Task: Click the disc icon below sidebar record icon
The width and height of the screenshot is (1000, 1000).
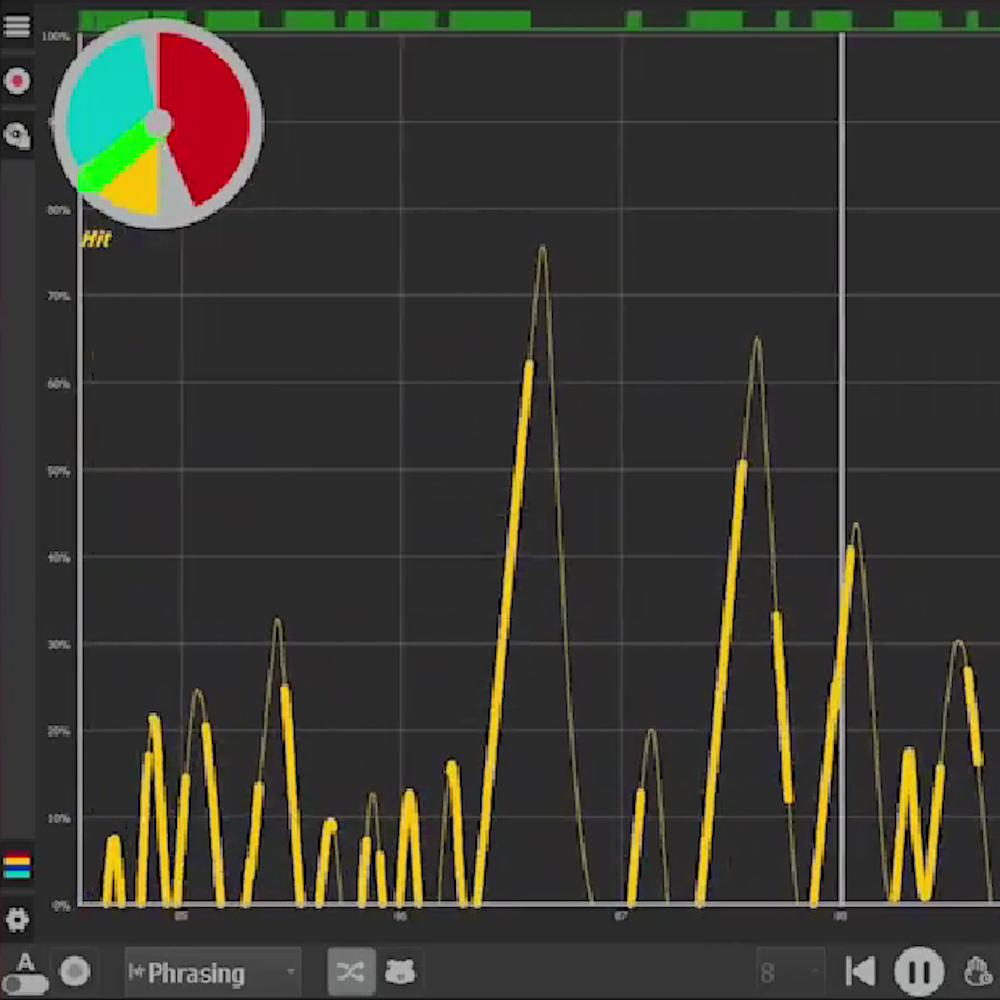Action: [x=17, y=135]
